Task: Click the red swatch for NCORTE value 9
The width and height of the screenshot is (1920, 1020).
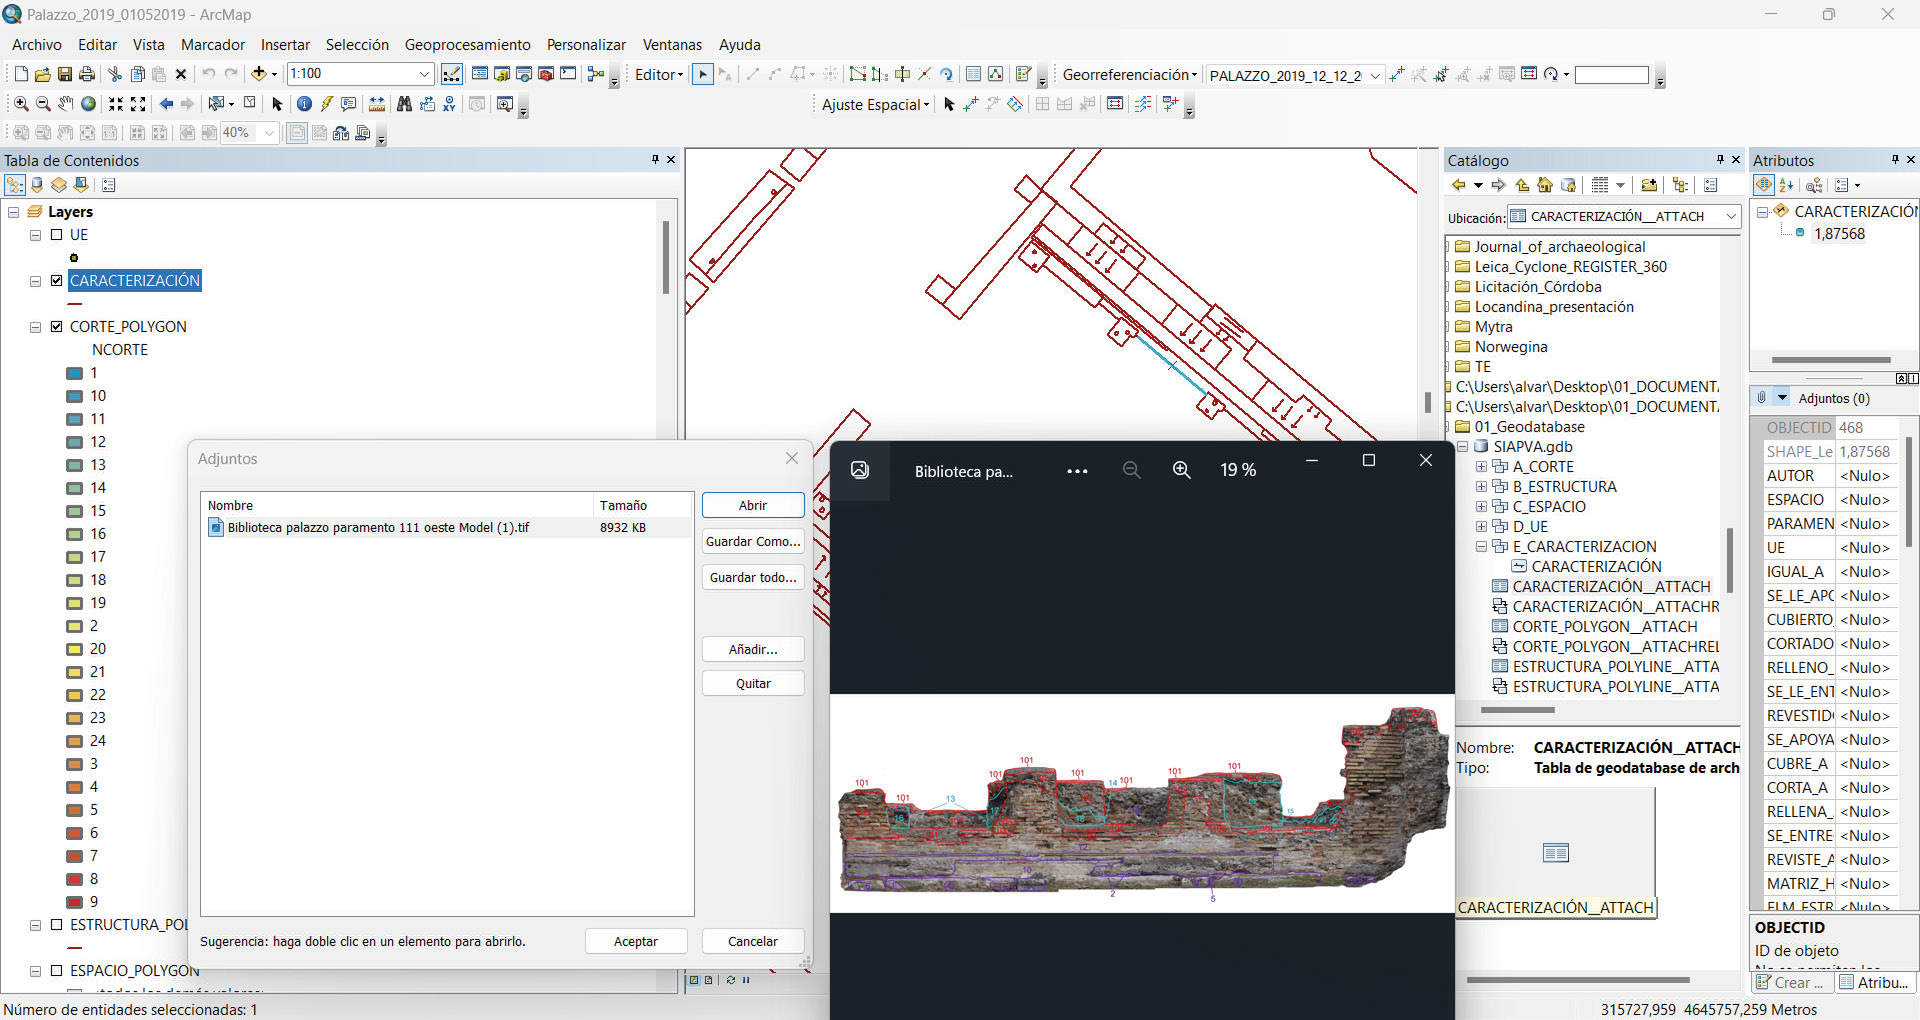Action: (74, 903)
